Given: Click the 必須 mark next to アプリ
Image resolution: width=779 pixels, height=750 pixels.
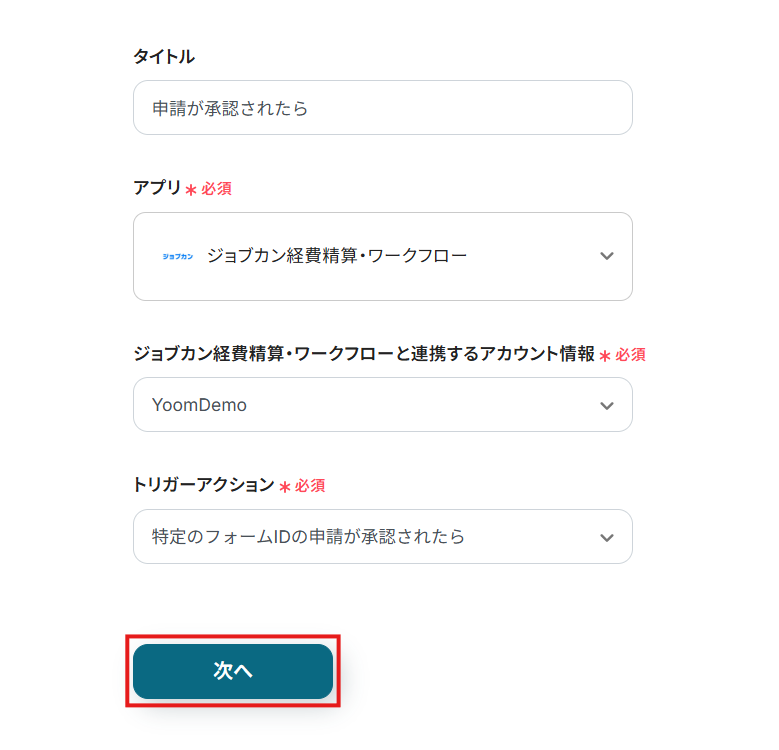Looking at the screenshot, I should (x=216, y=188).
